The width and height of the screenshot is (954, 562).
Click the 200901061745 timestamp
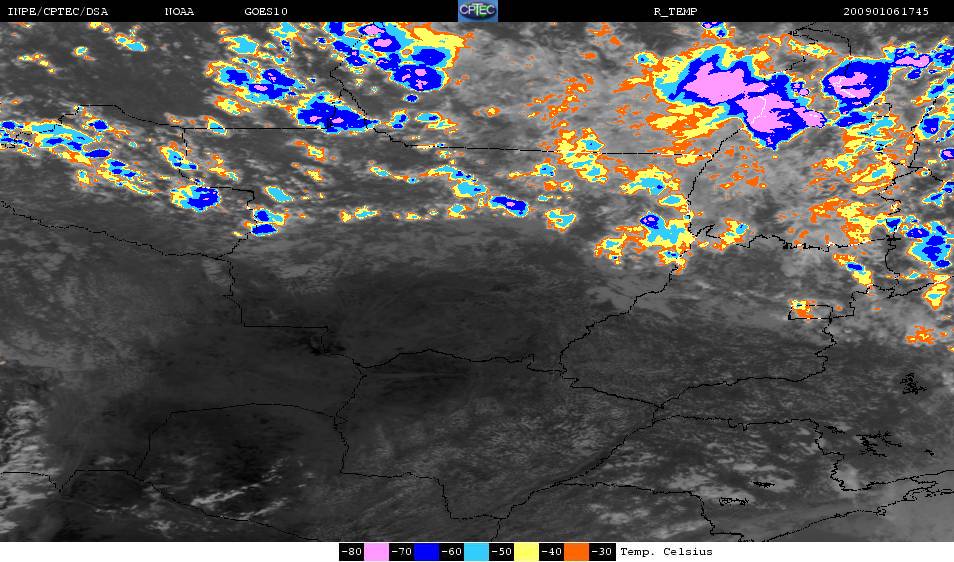(x=886, y=12)
